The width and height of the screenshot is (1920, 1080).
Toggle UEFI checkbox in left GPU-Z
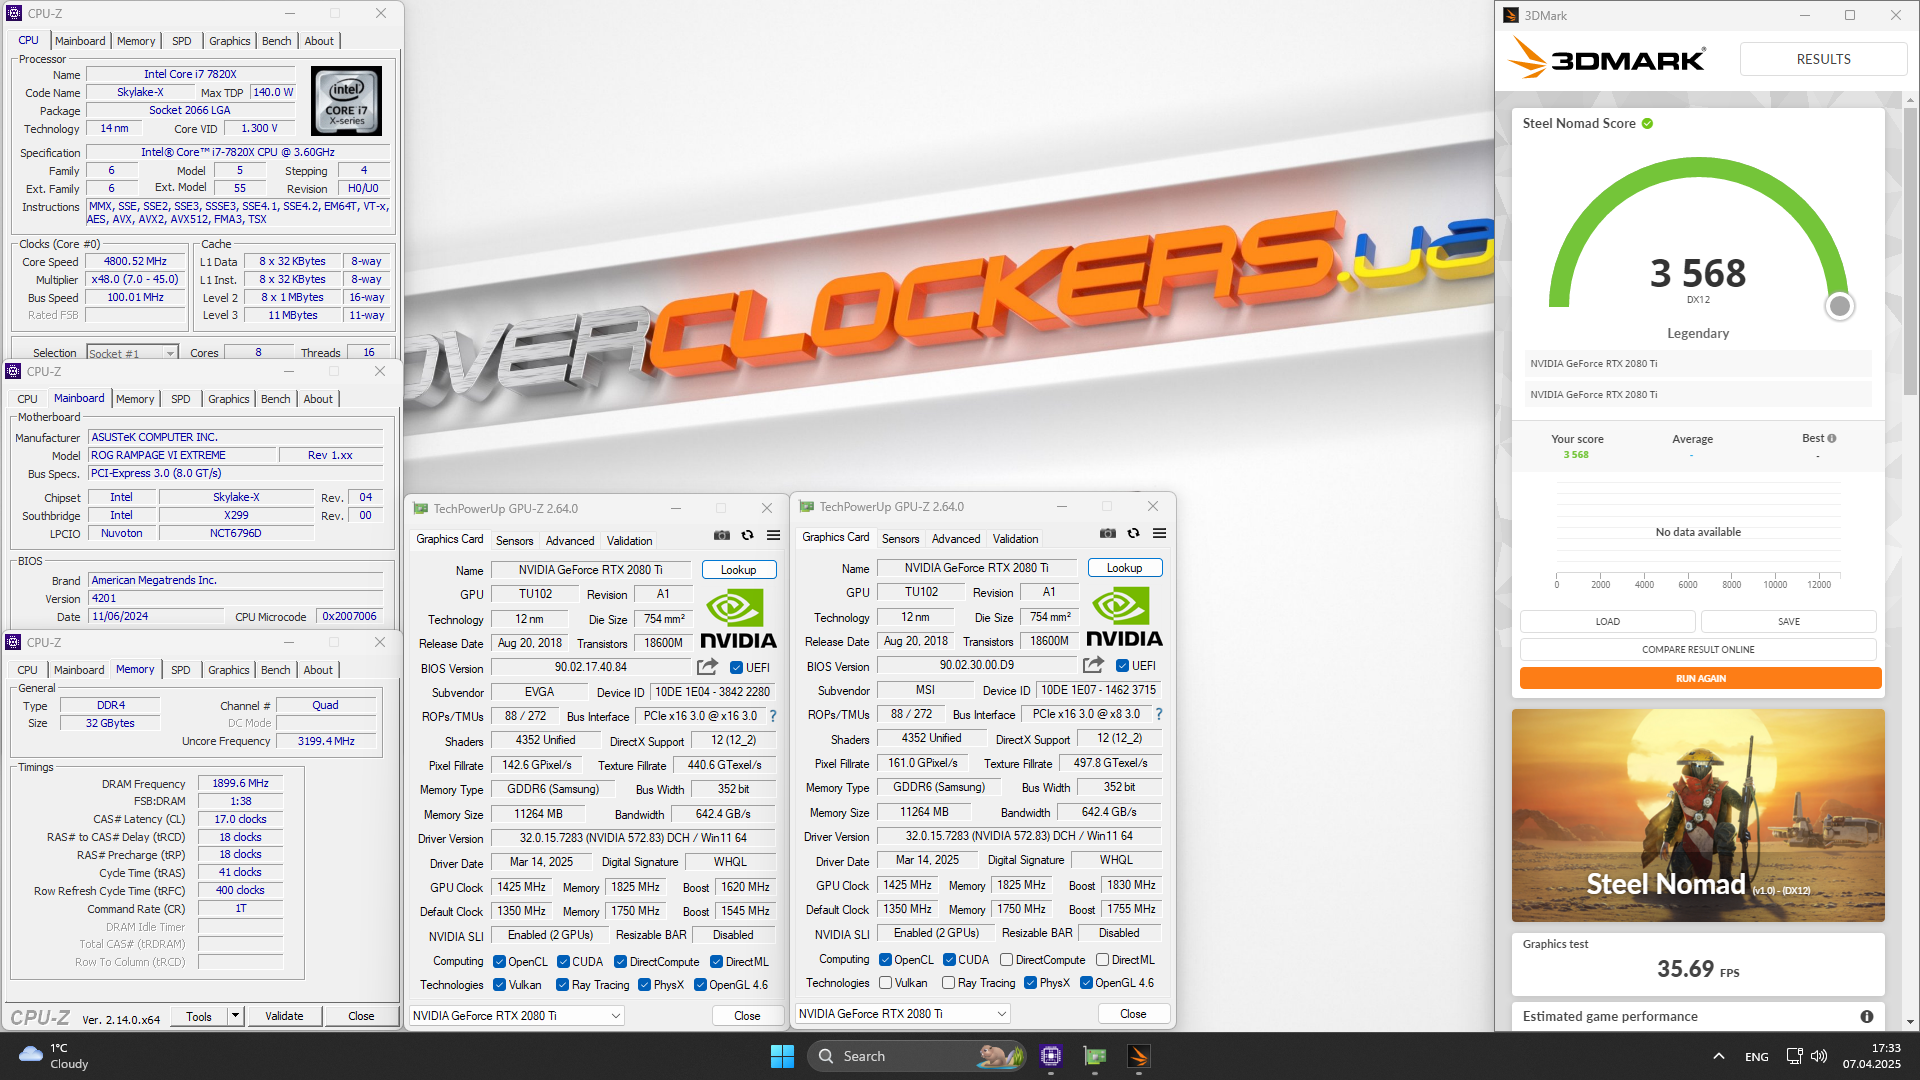pyautogui.click(x=736, y=668)
